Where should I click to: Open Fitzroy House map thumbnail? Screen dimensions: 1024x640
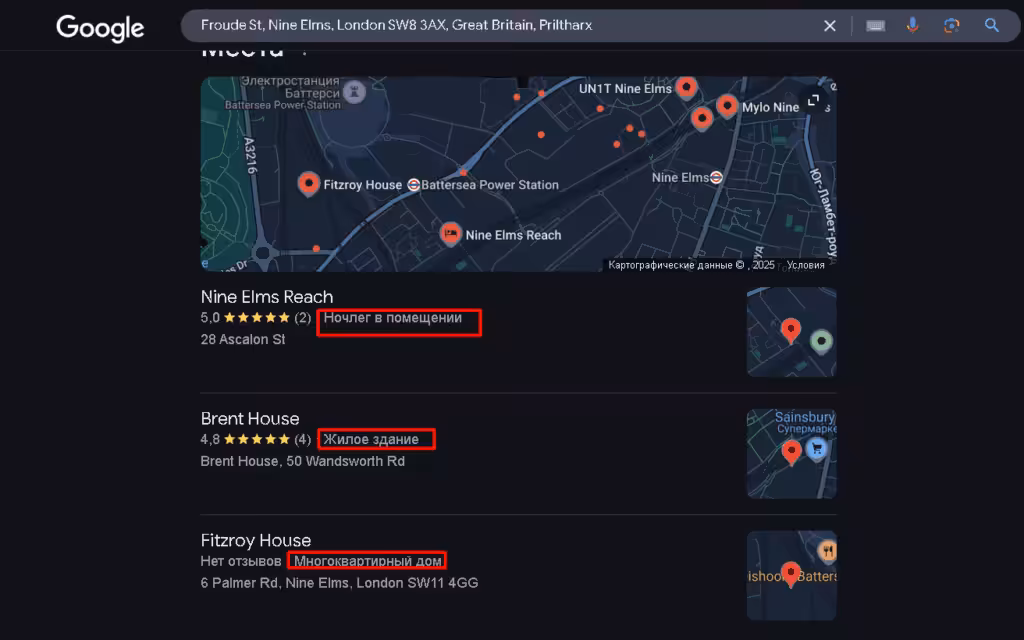tap(792, 575)
